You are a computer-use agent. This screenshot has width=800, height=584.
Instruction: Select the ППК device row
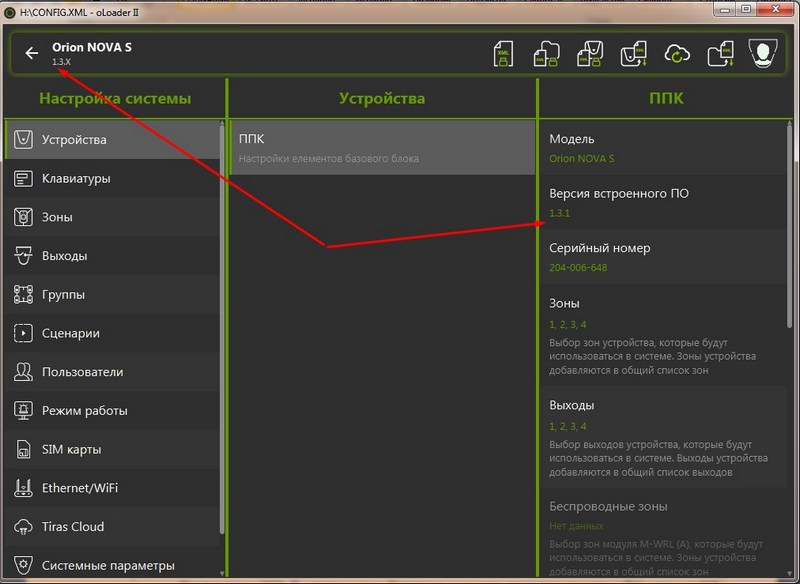[382, 148]
